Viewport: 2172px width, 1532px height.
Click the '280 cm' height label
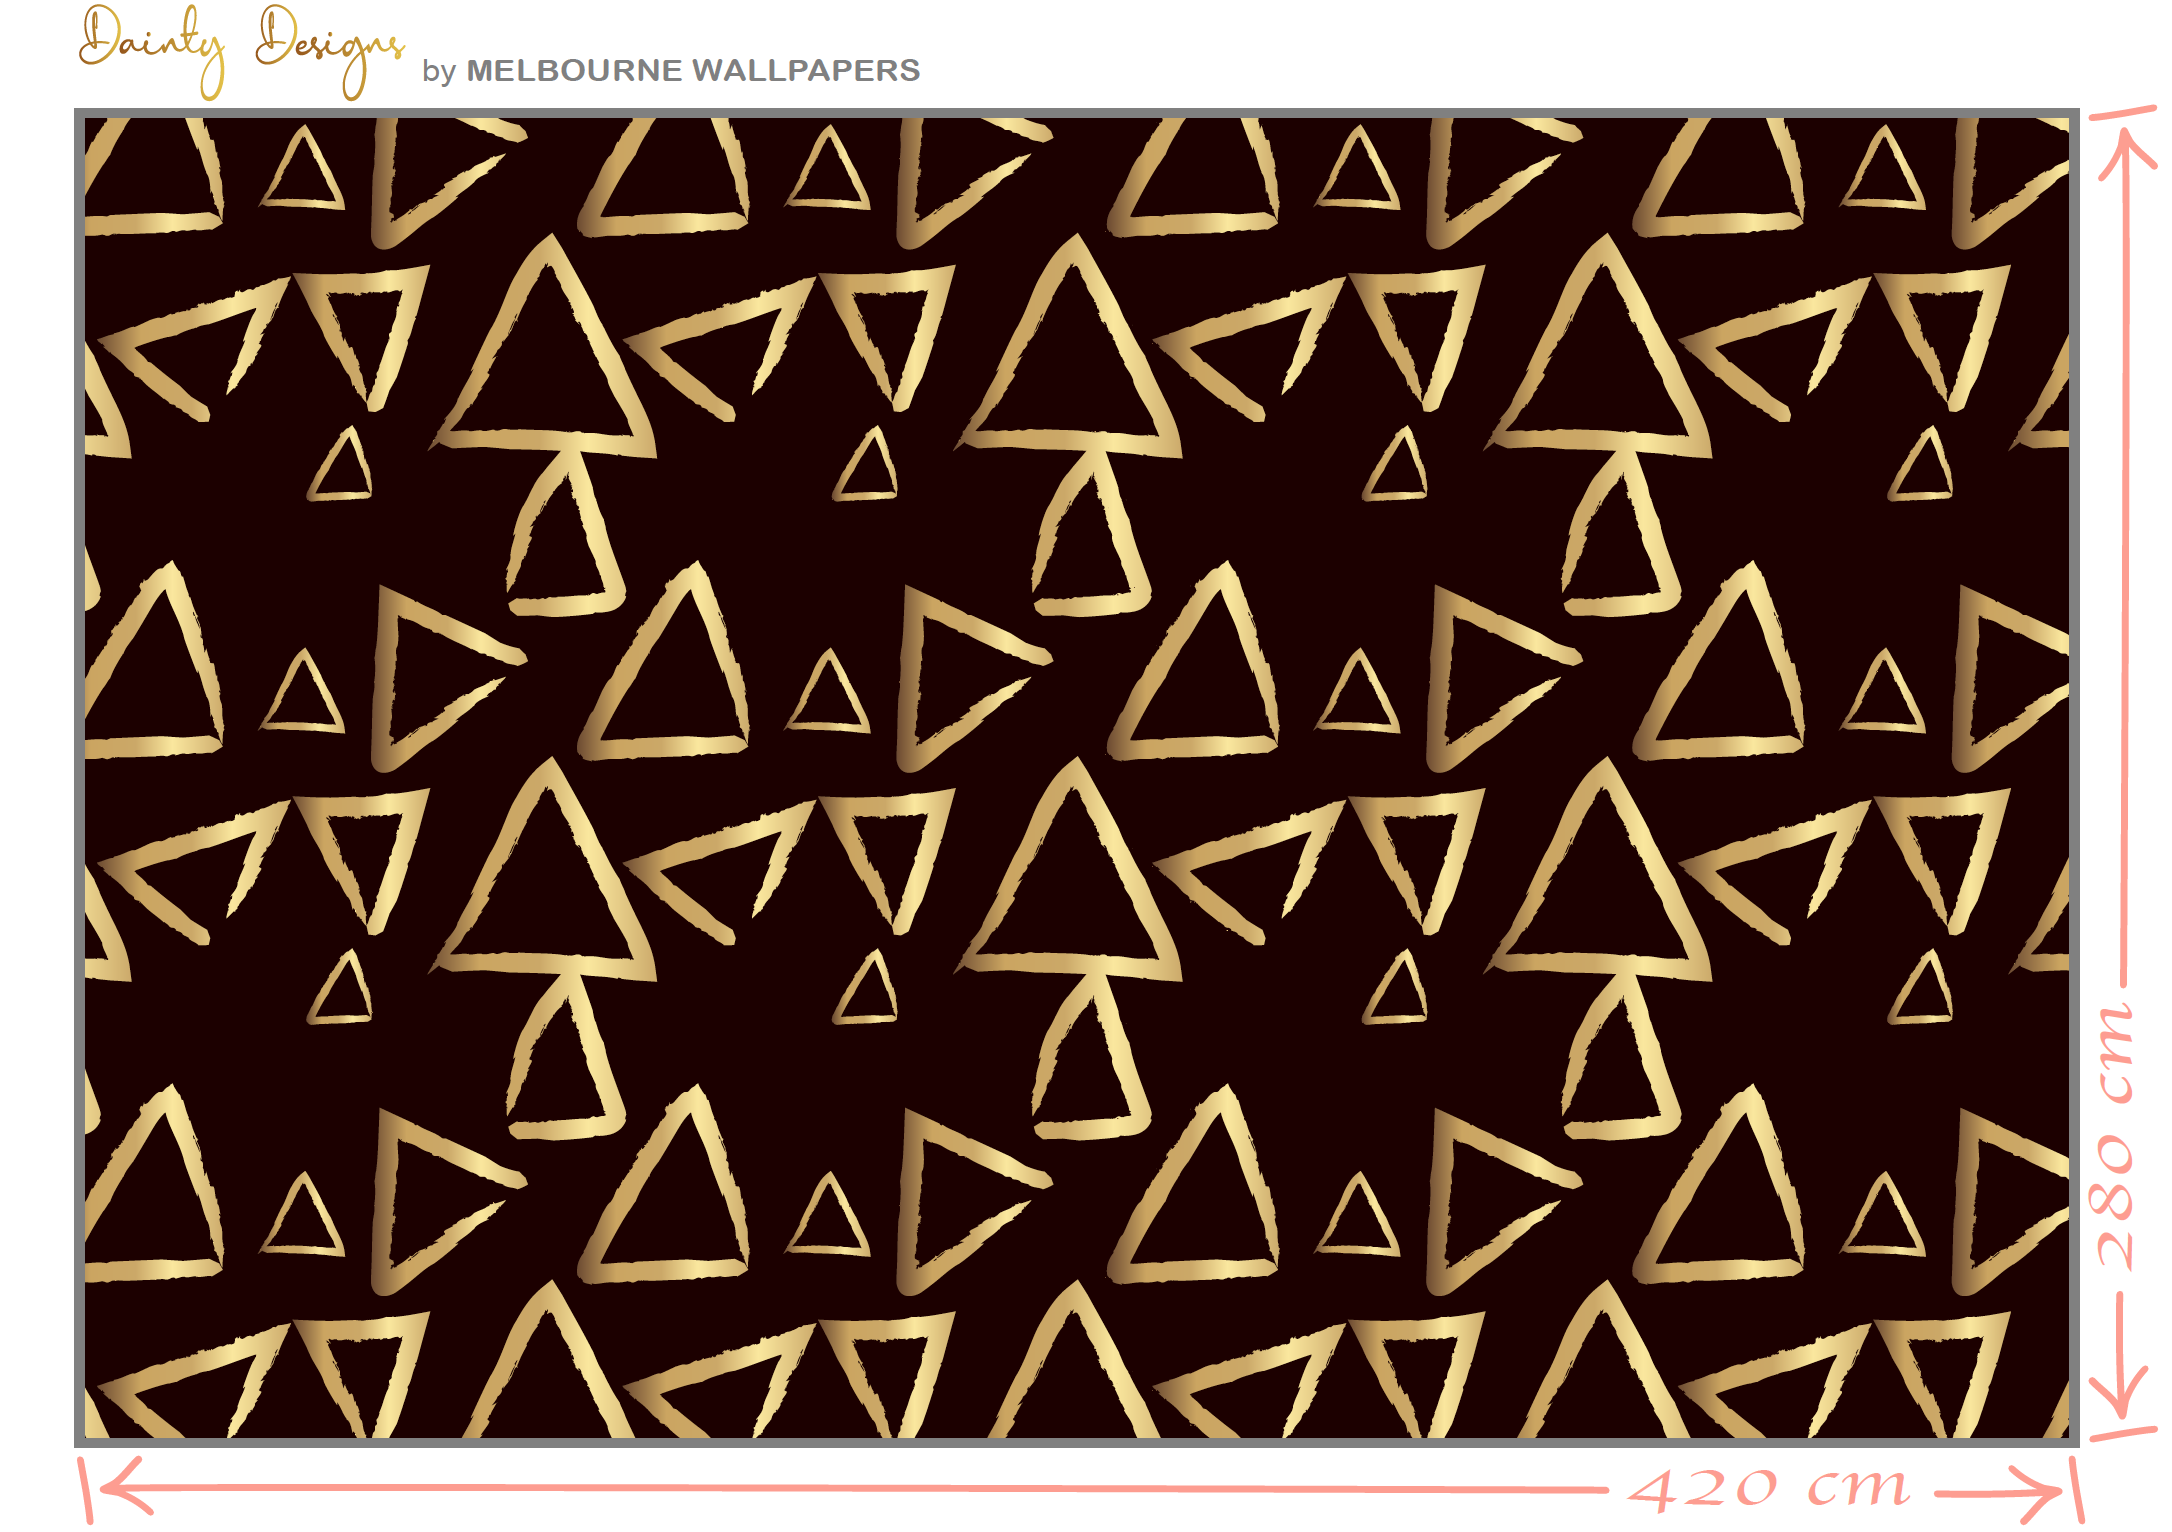[x=2114, y=1136]
